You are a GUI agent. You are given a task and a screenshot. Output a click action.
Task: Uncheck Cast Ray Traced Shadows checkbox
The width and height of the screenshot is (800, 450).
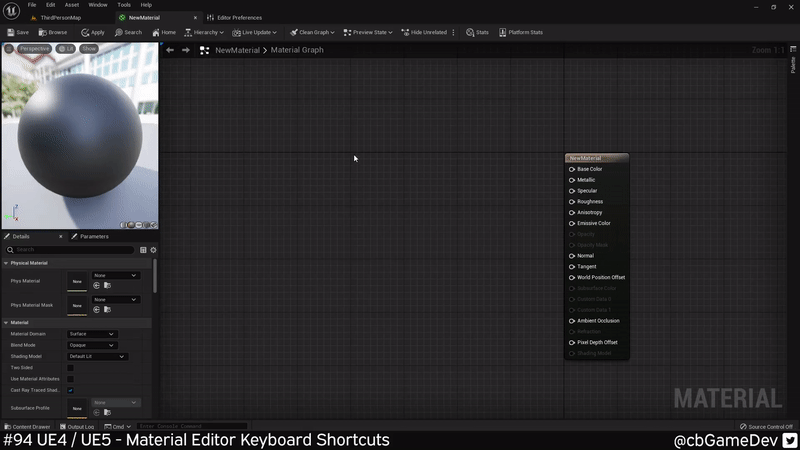pyautogui.click(x=70, y=390)
